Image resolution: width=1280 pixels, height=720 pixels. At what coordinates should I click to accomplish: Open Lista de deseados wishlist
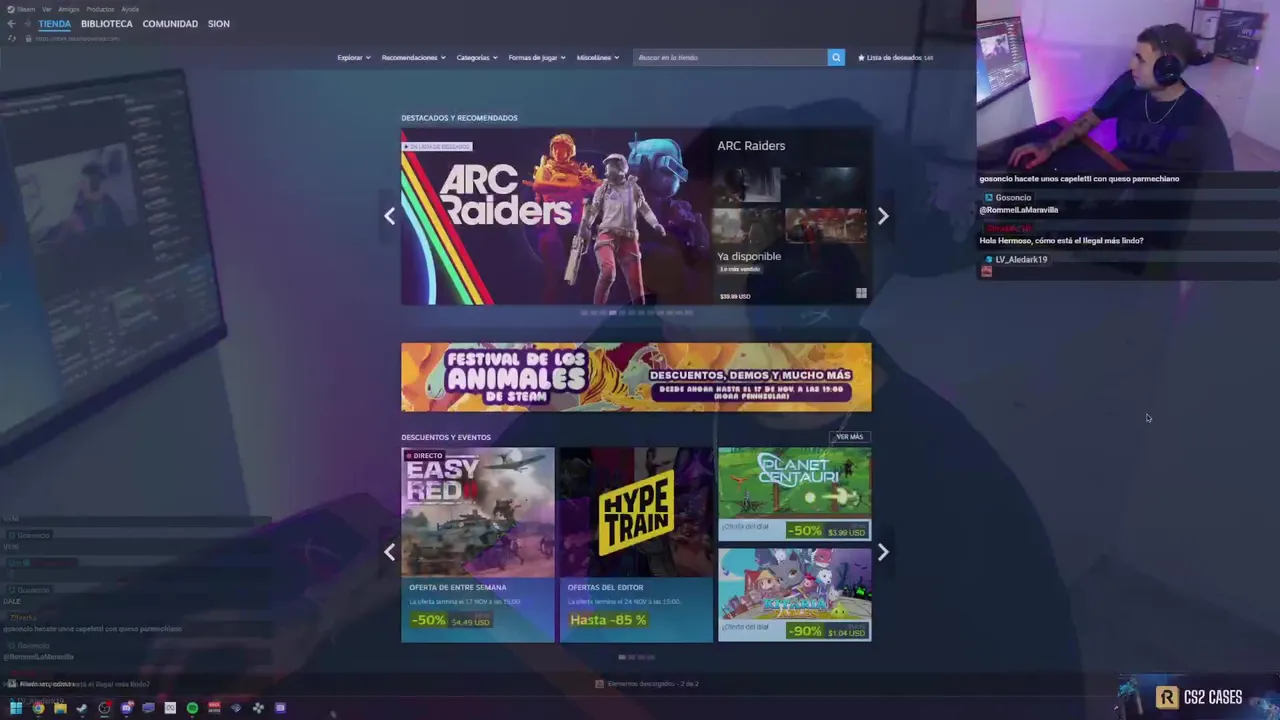point(895,57)
